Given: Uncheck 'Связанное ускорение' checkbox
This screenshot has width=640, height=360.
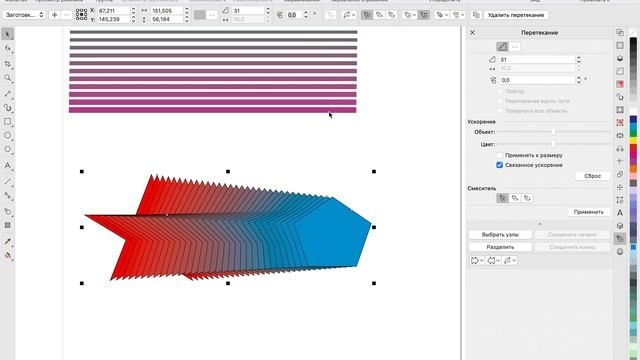Looking at the screenshot, I should 500,165.
